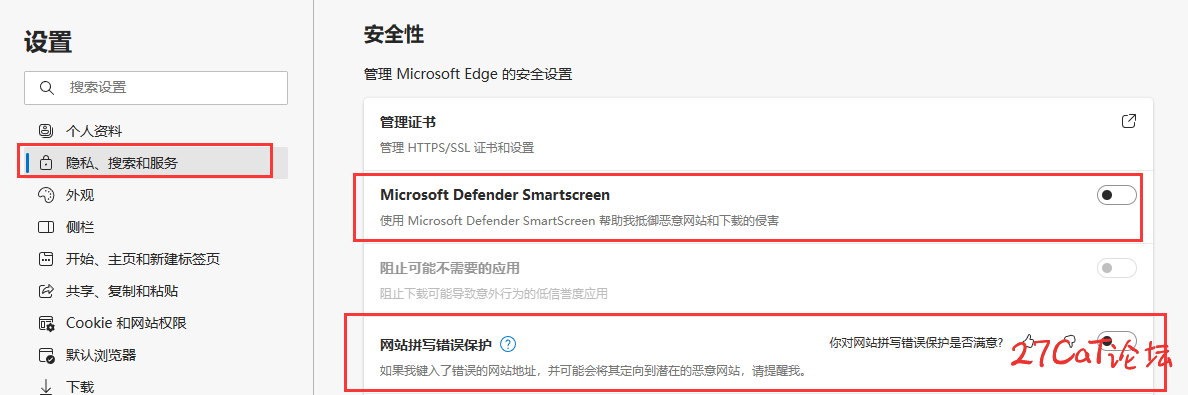The image size is (1188, 395).
Task: Open 管理证书 via the external link icon
Action: pyautogui.click(x=1128, y=121)
